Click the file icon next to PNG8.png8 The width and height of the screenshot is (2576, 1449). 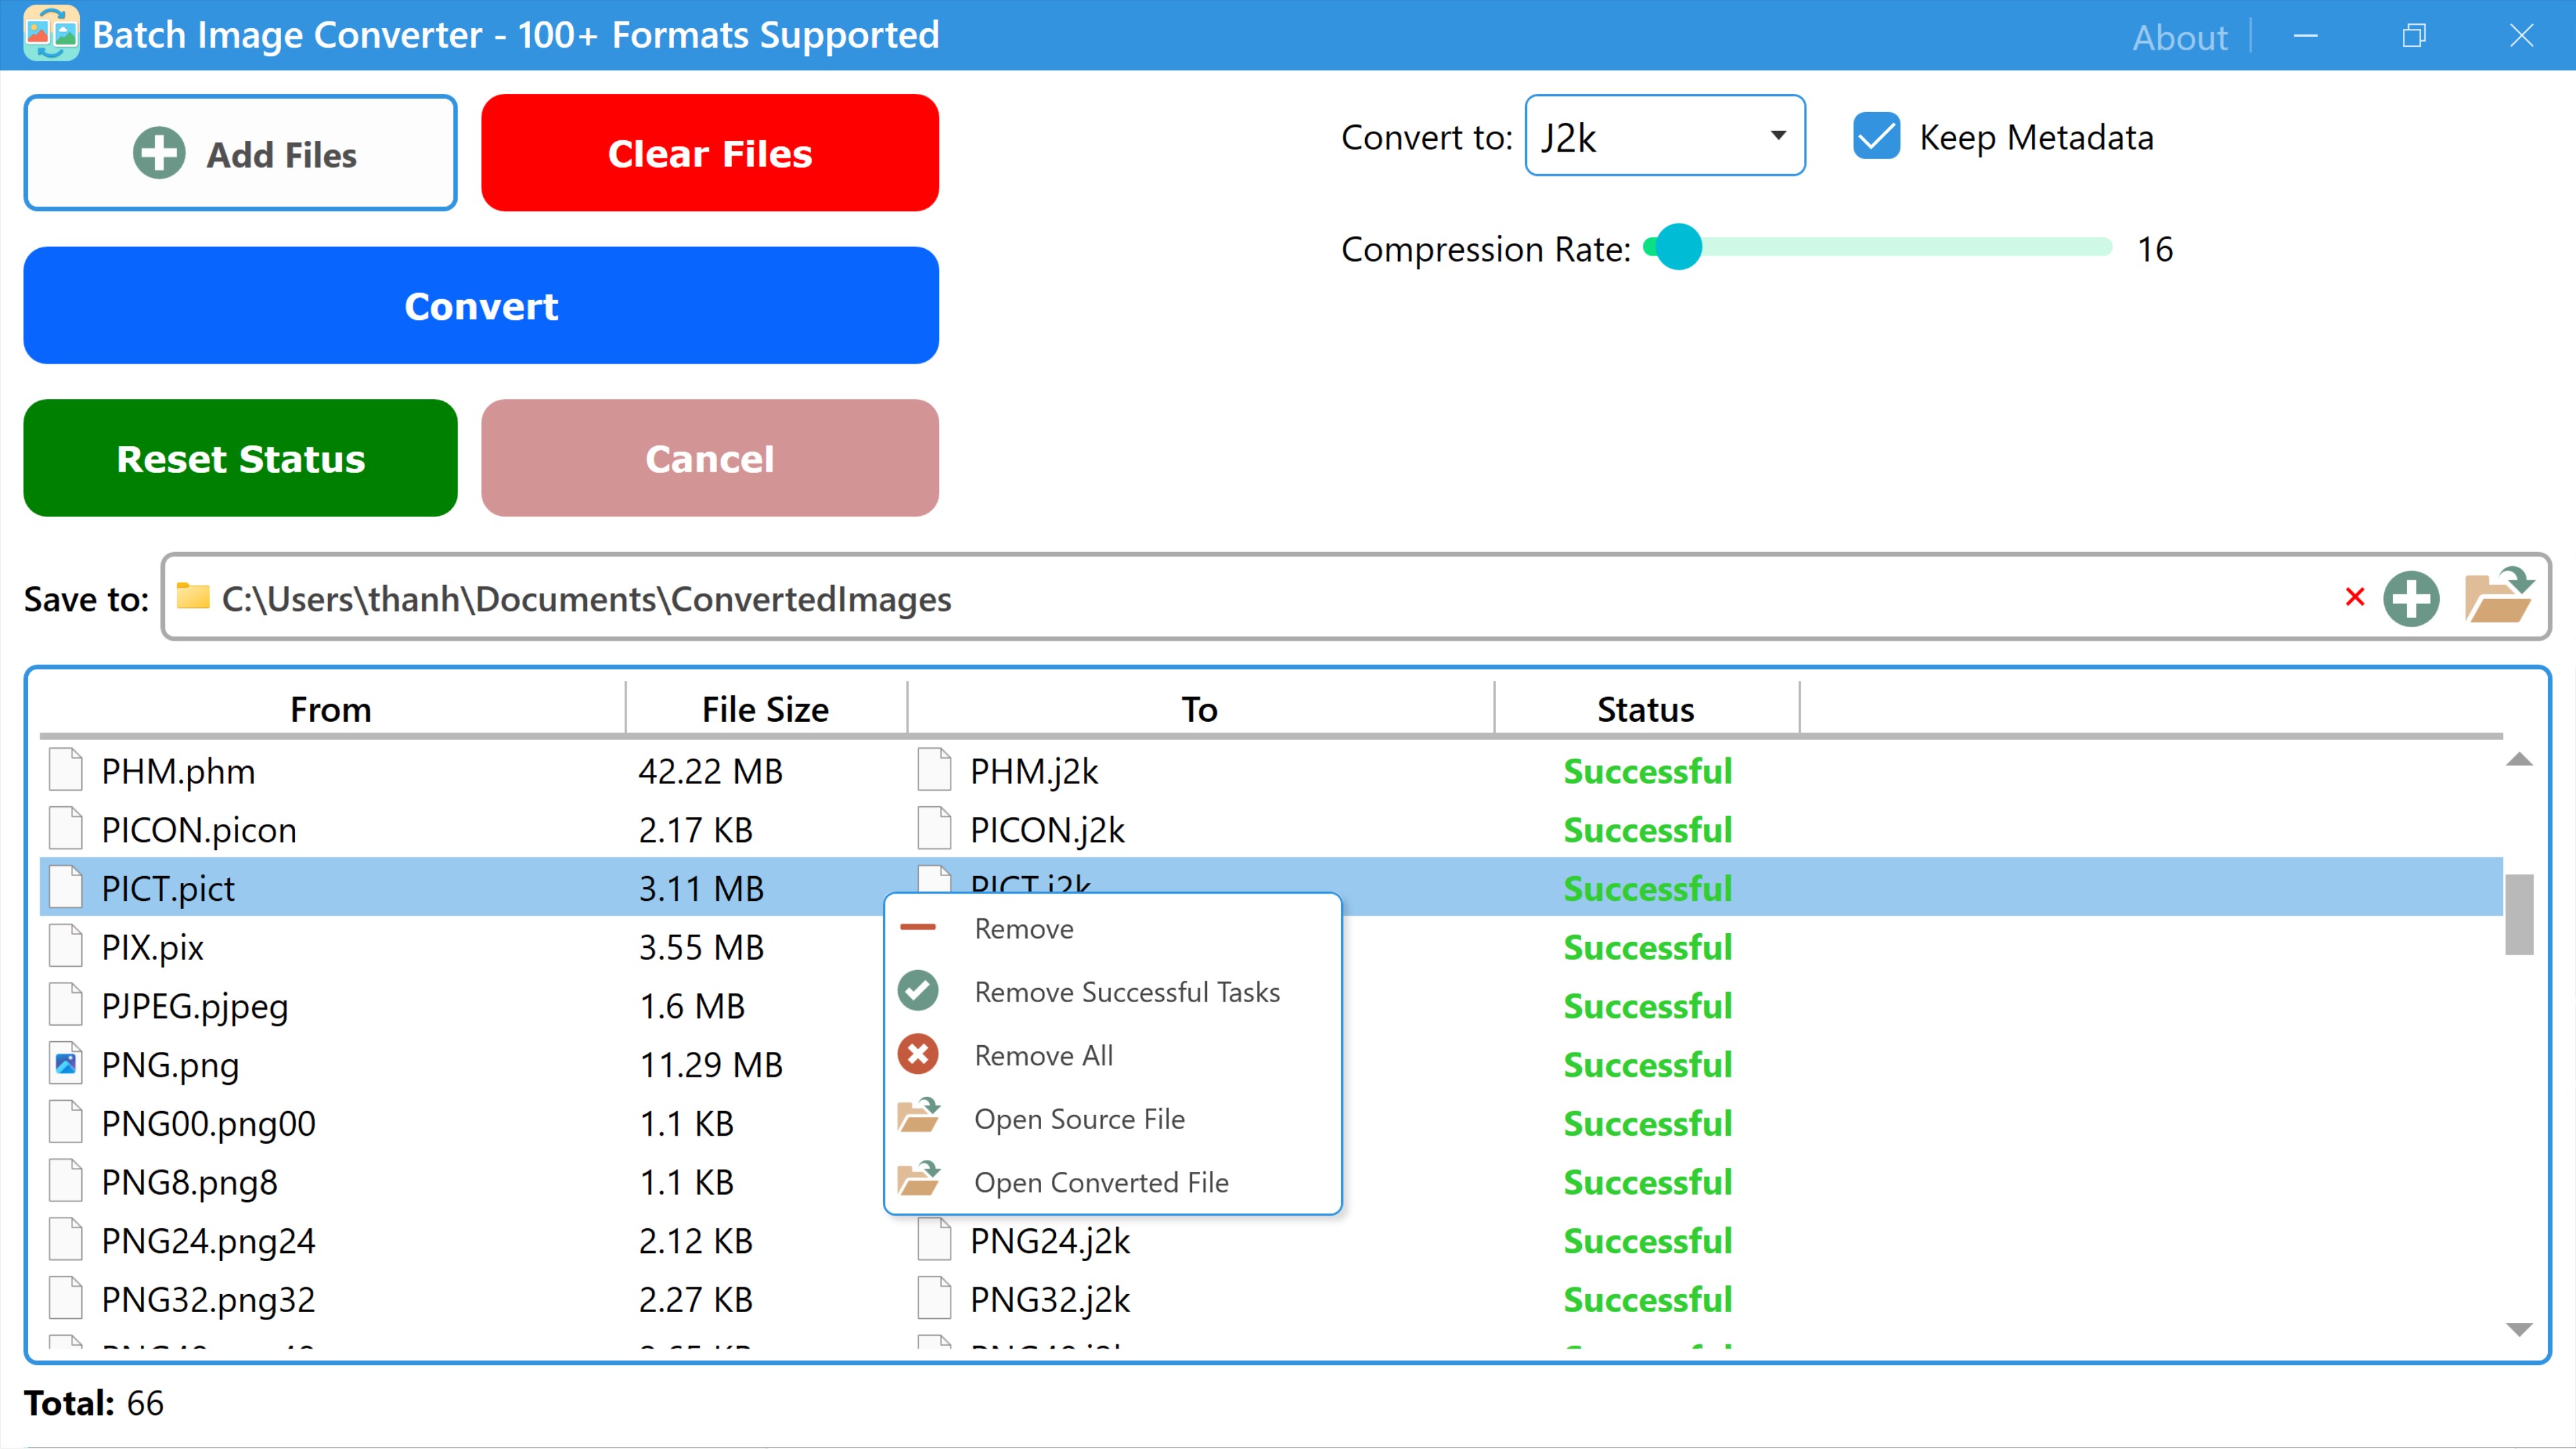66,1181
